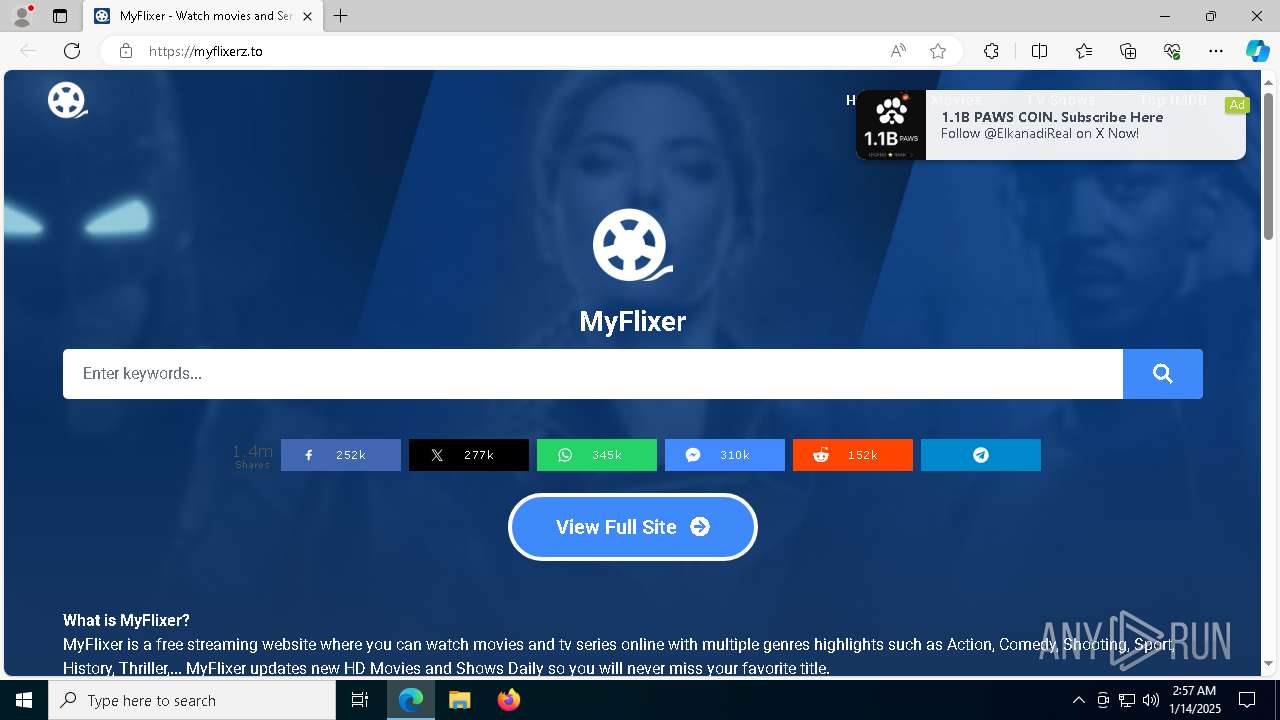Open the Windows Start menu
This screenshot has width=1280, height=720.
pyautogui.click(x=24, y=700)
